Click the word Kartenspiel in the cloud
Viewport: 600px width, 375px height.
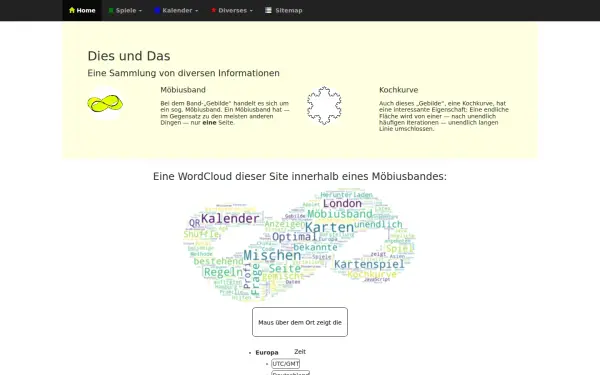pyautogui.click(x=369, y=264)
